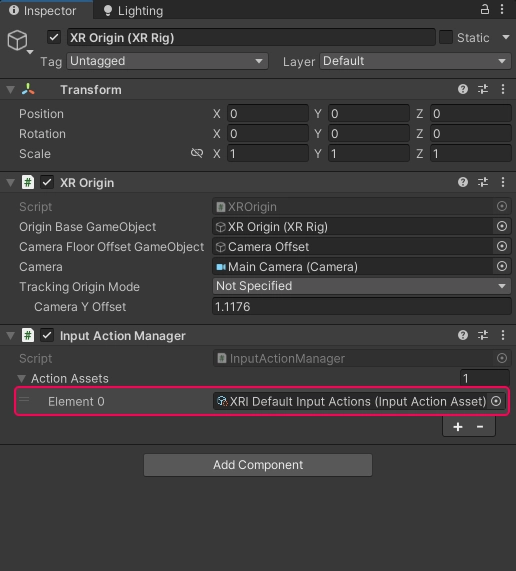Collapse the XR Origin component foldout
This screenshot has height=571, width=516.
point(11,182)
